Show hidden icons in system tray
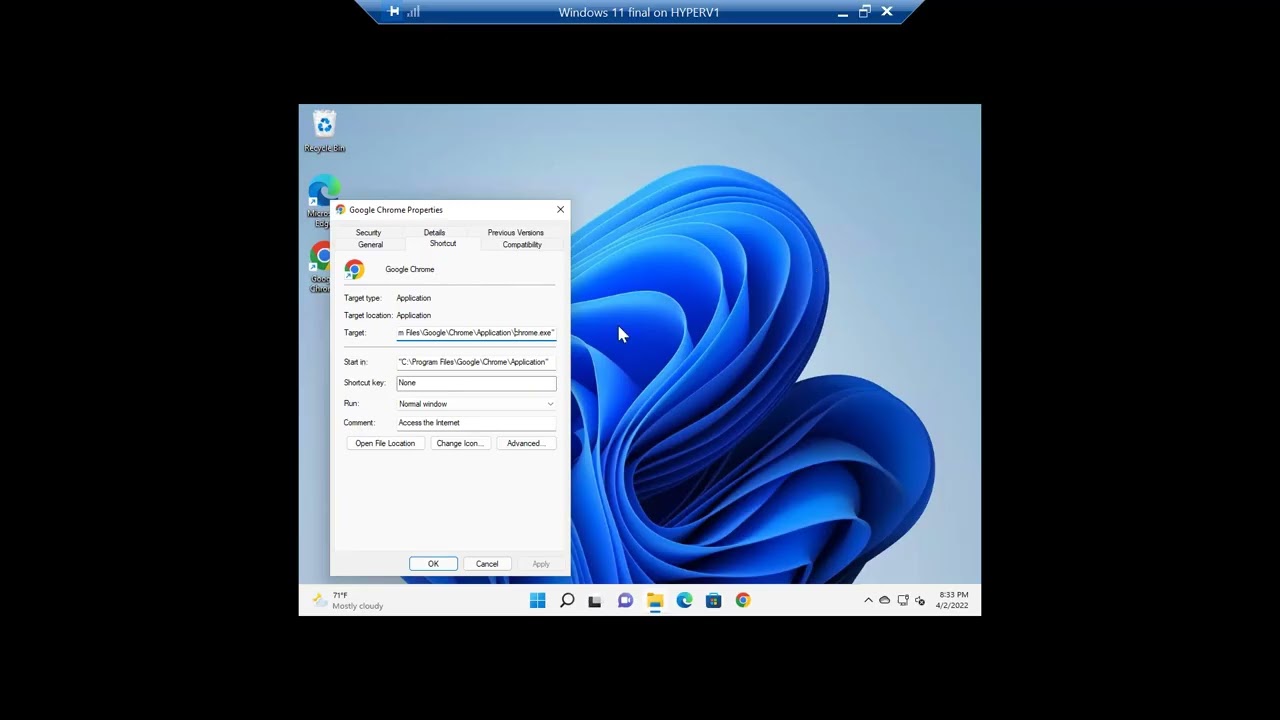1280x720 pixels. (868, 600)
